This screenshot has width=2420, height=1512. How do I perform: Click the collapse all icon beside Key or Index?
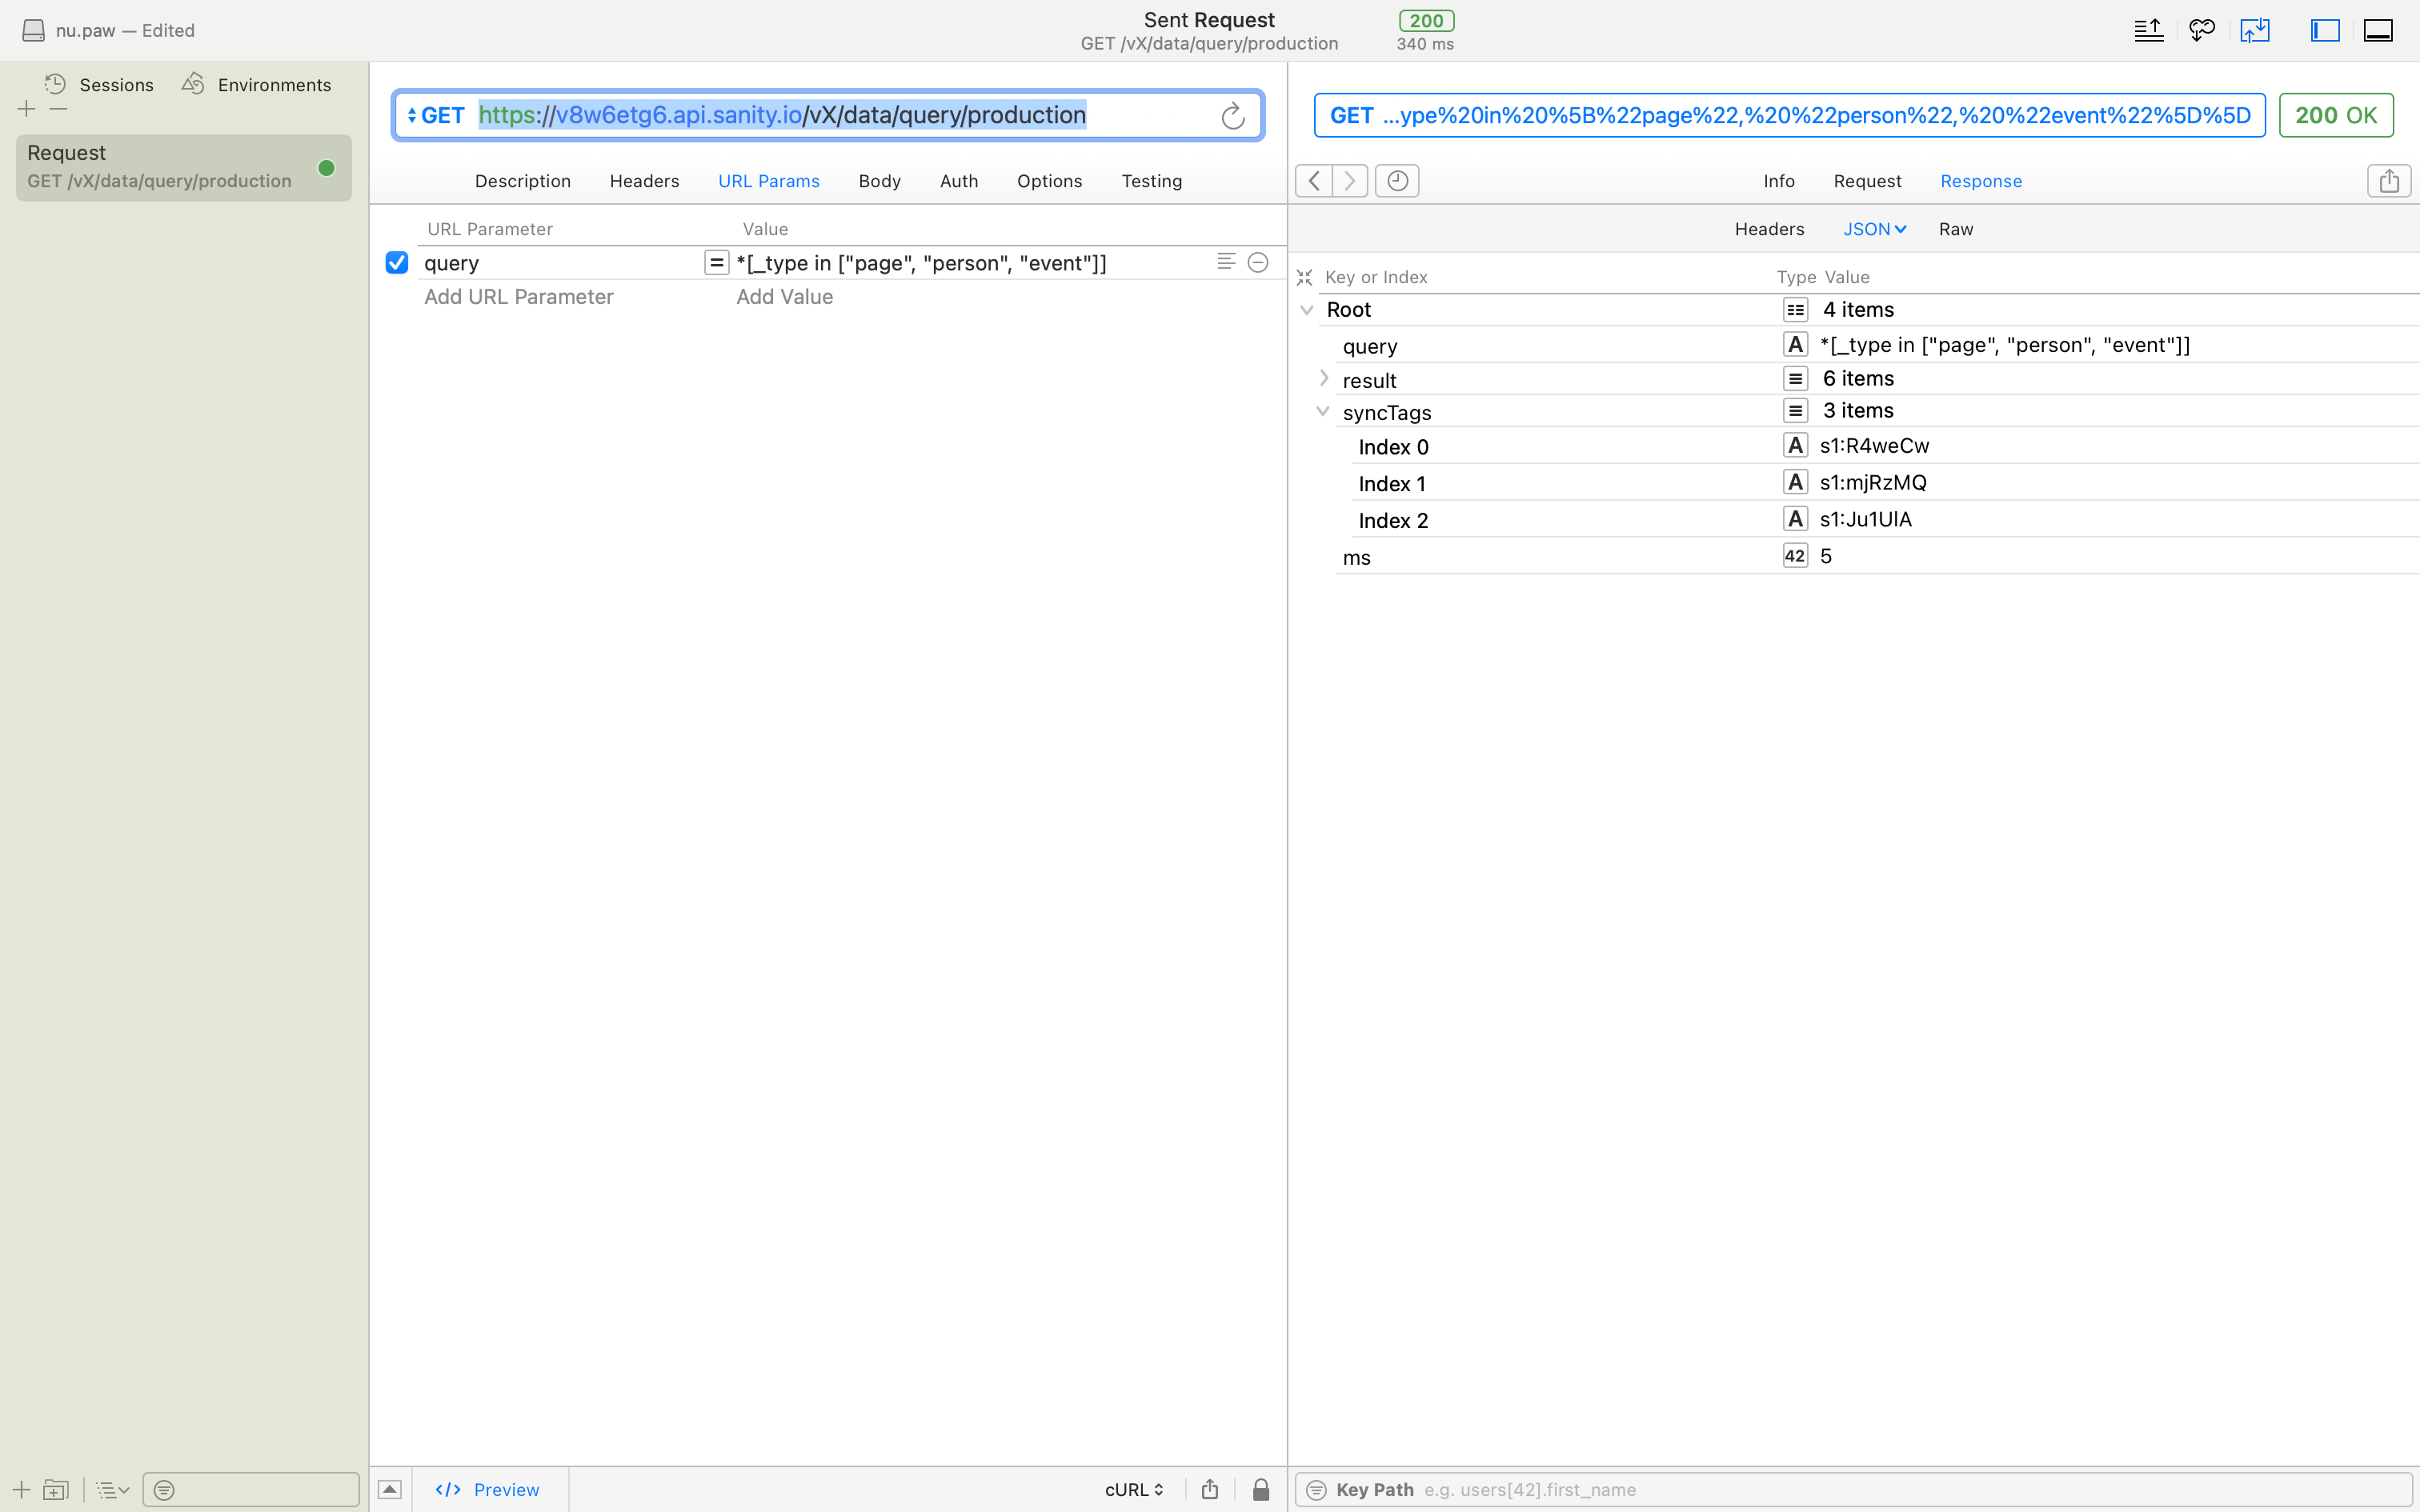(1304, 278)
